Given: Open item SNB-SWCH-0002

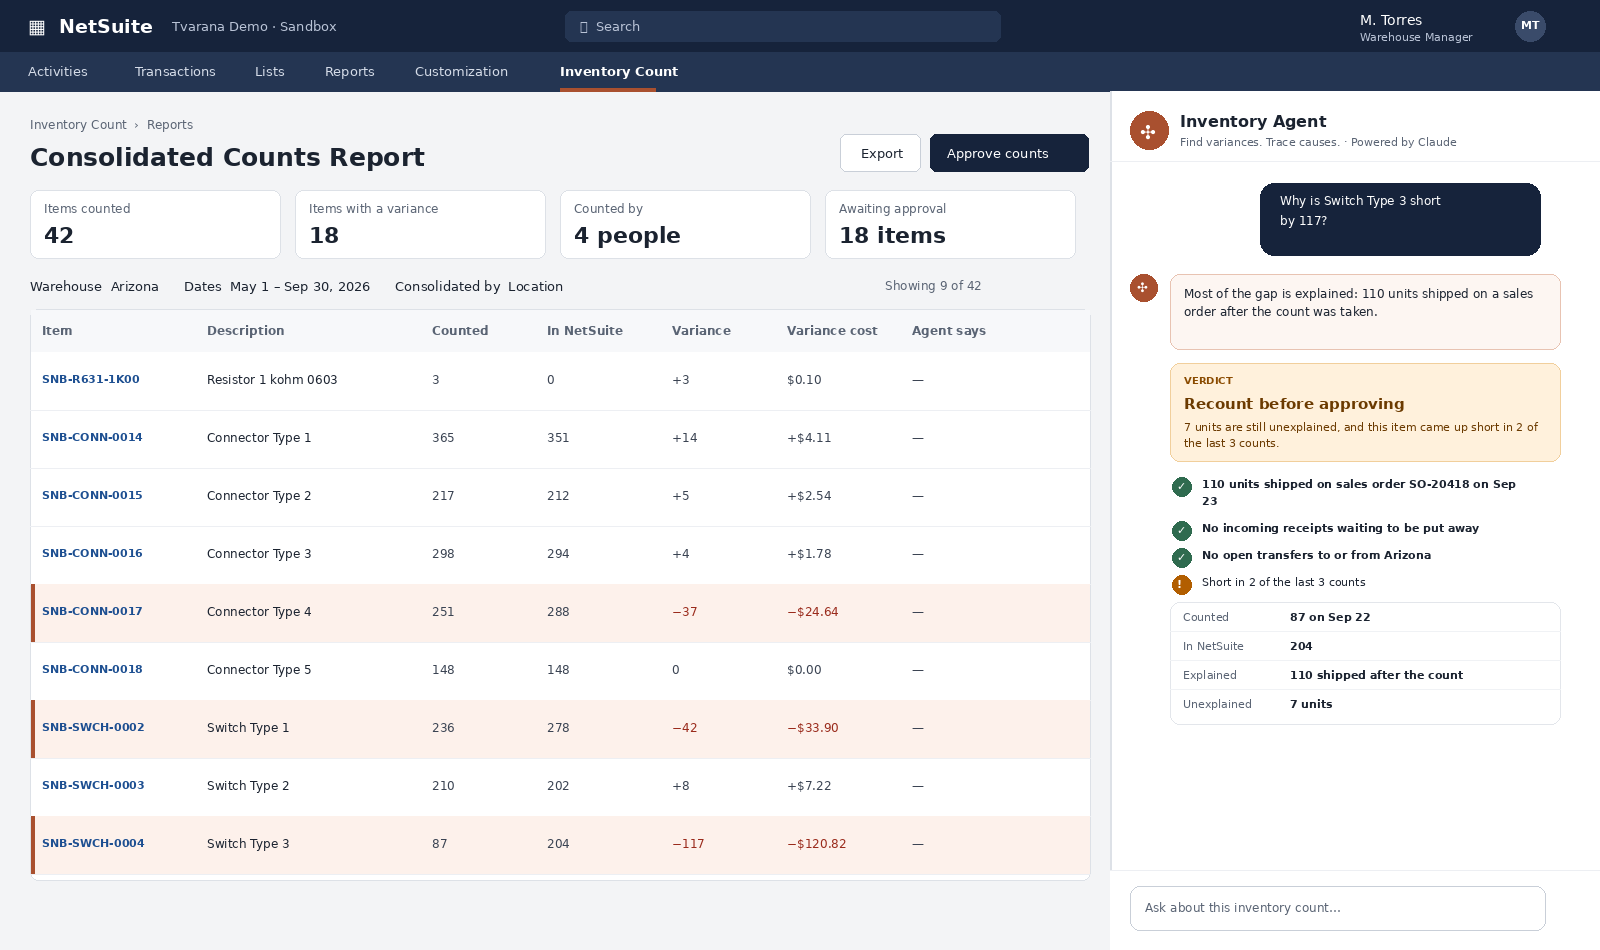Looking at the screenshot, I should (93, 728).
